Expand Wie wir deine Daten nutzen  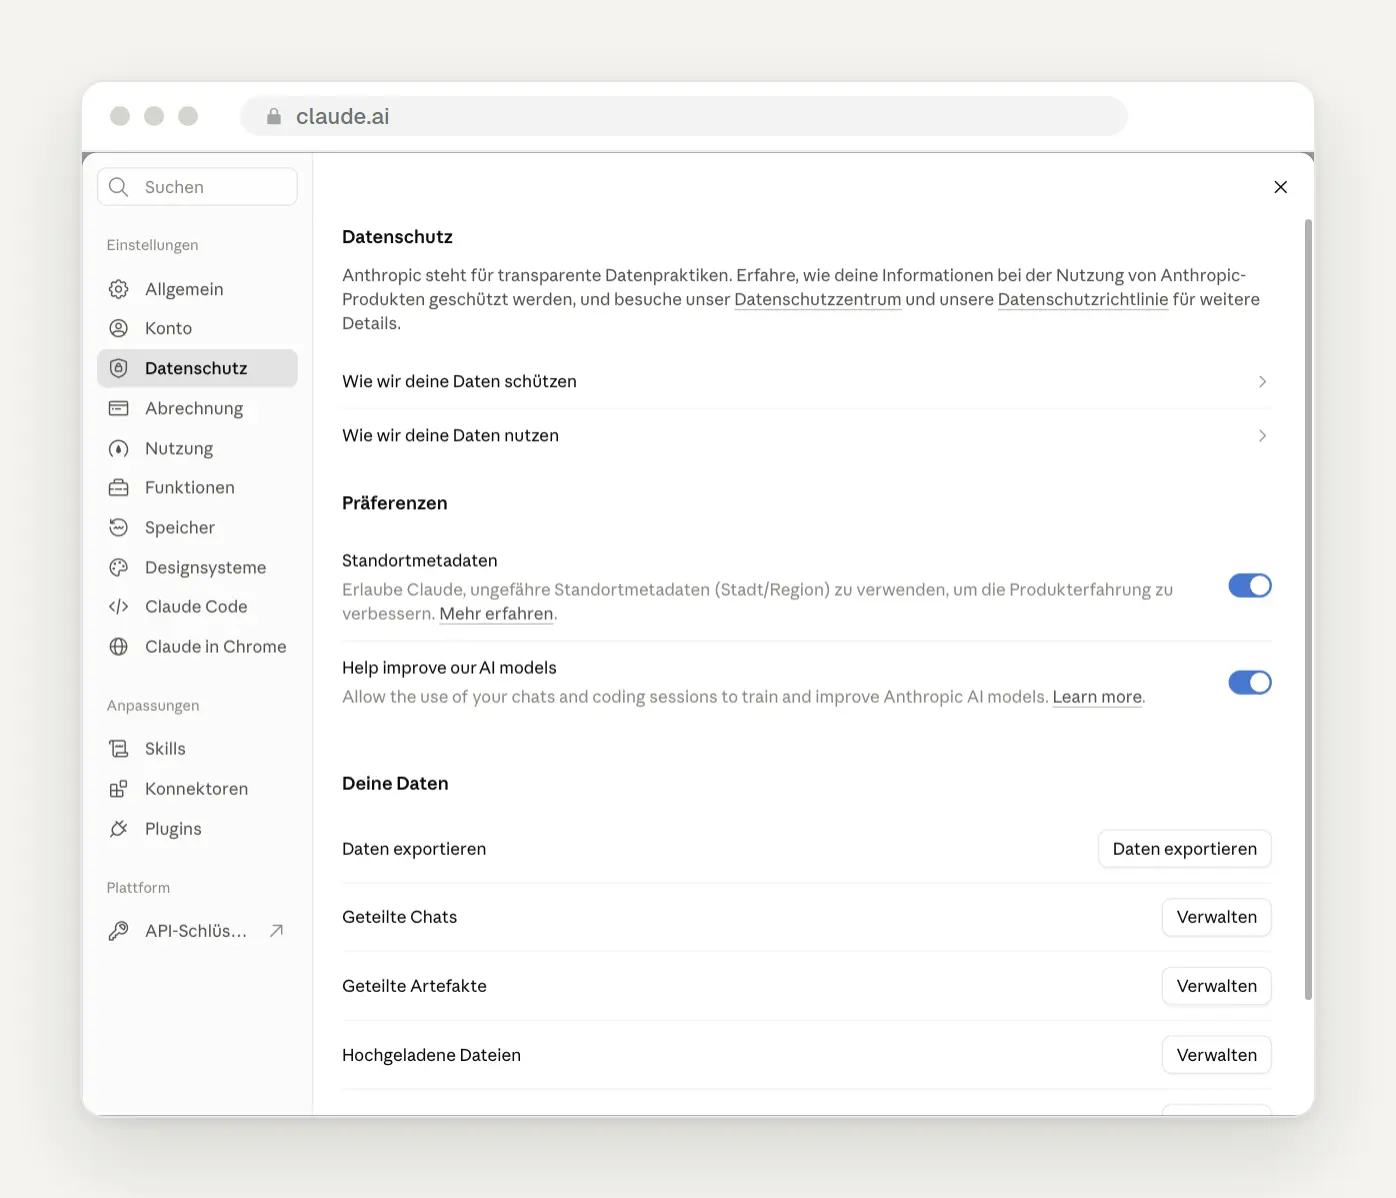point(806,435)
